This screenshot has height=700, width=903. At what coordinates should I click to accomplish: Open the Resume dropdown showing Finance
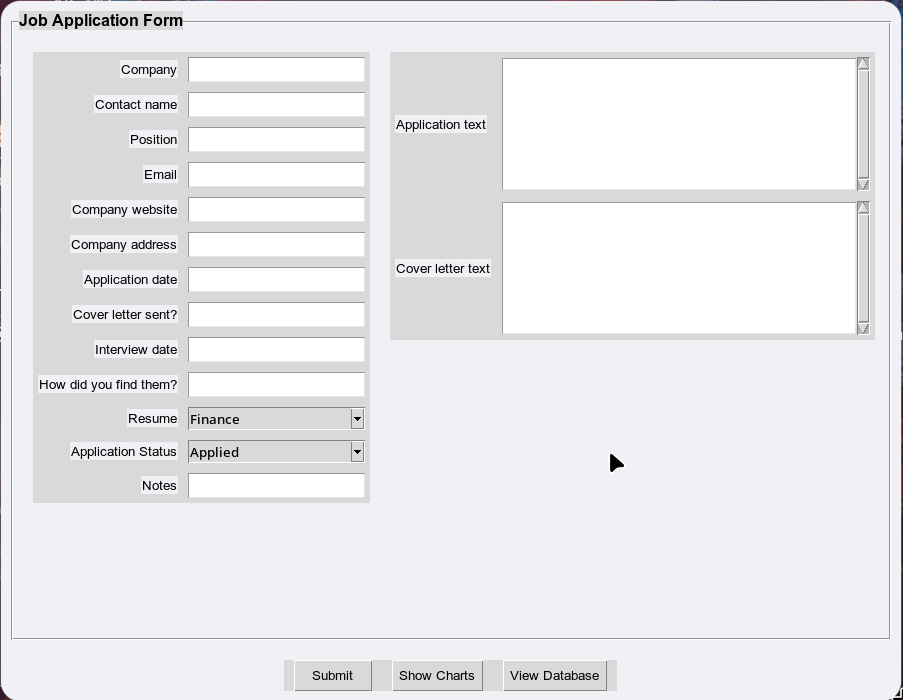(x=269, y=419)
